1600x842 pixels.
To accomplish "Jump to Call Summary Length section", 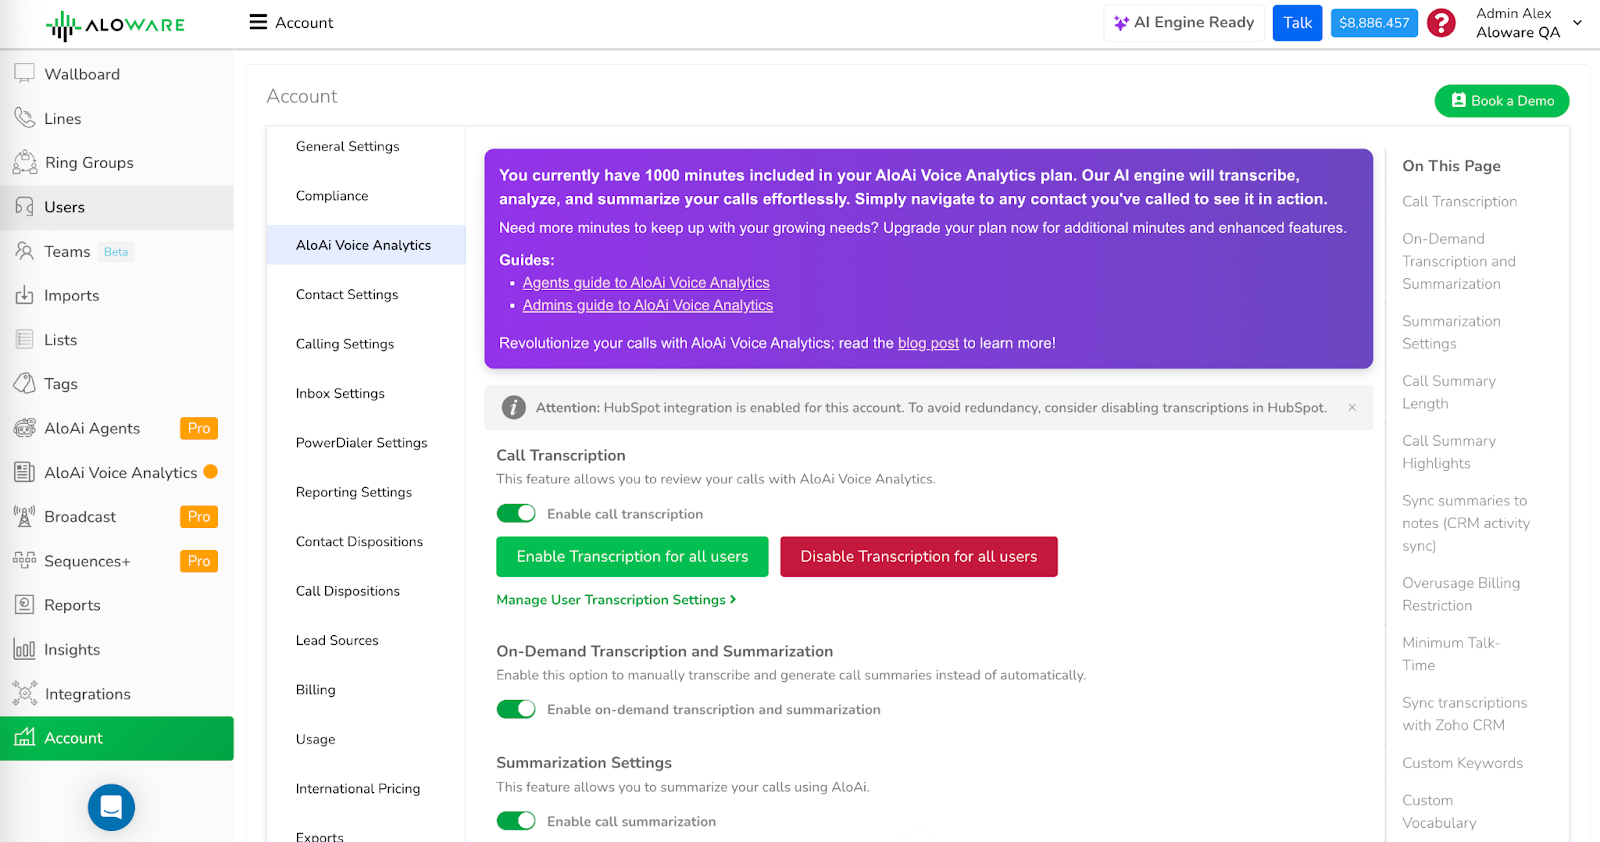I will 1449,392.
